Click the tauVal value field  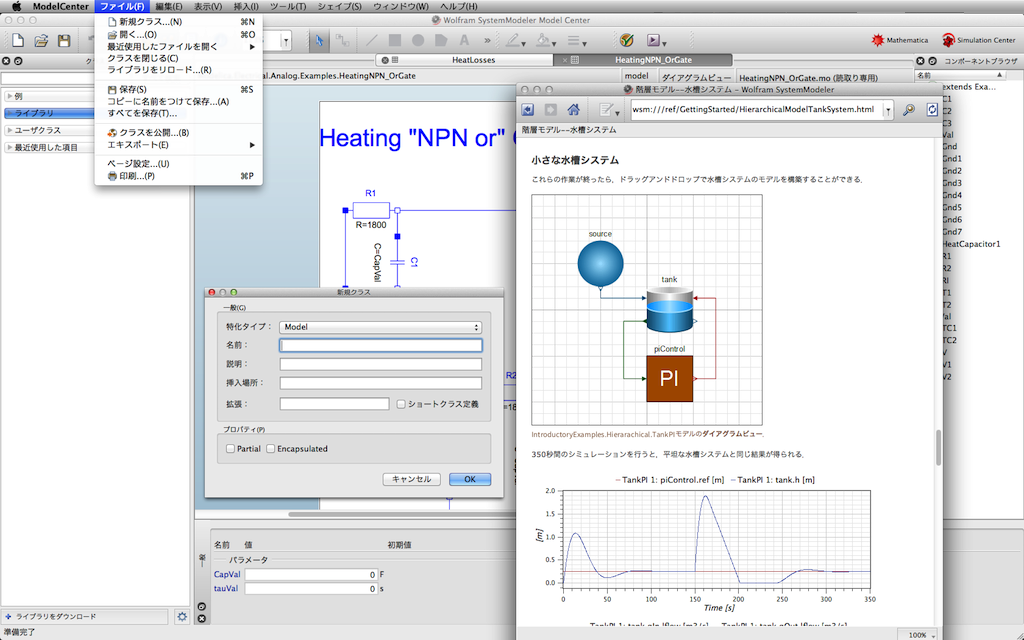pyautogui.click(x=311, y=588)
